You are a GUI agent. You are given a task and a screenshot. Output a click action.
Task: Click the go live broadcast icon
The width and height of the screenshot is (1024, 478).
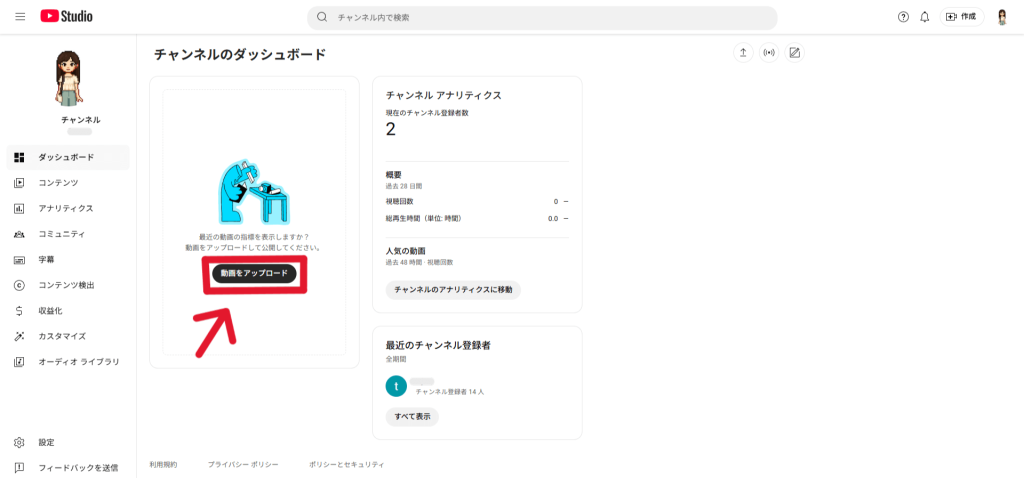(x=768, y=53)
